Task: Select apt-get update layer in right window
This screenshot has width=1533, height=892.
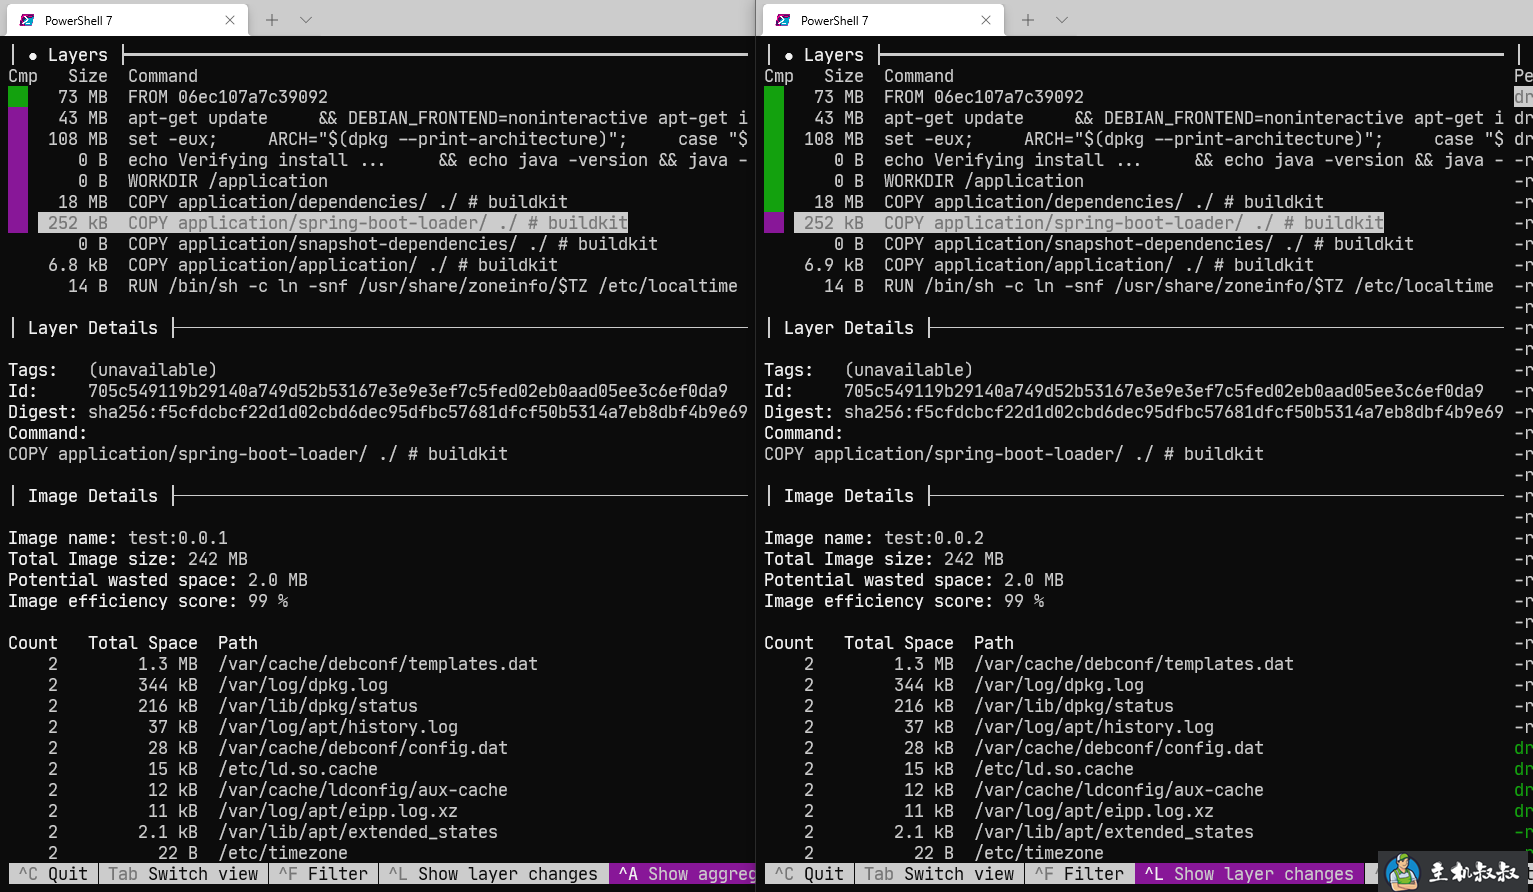Action: point(1149,118)
